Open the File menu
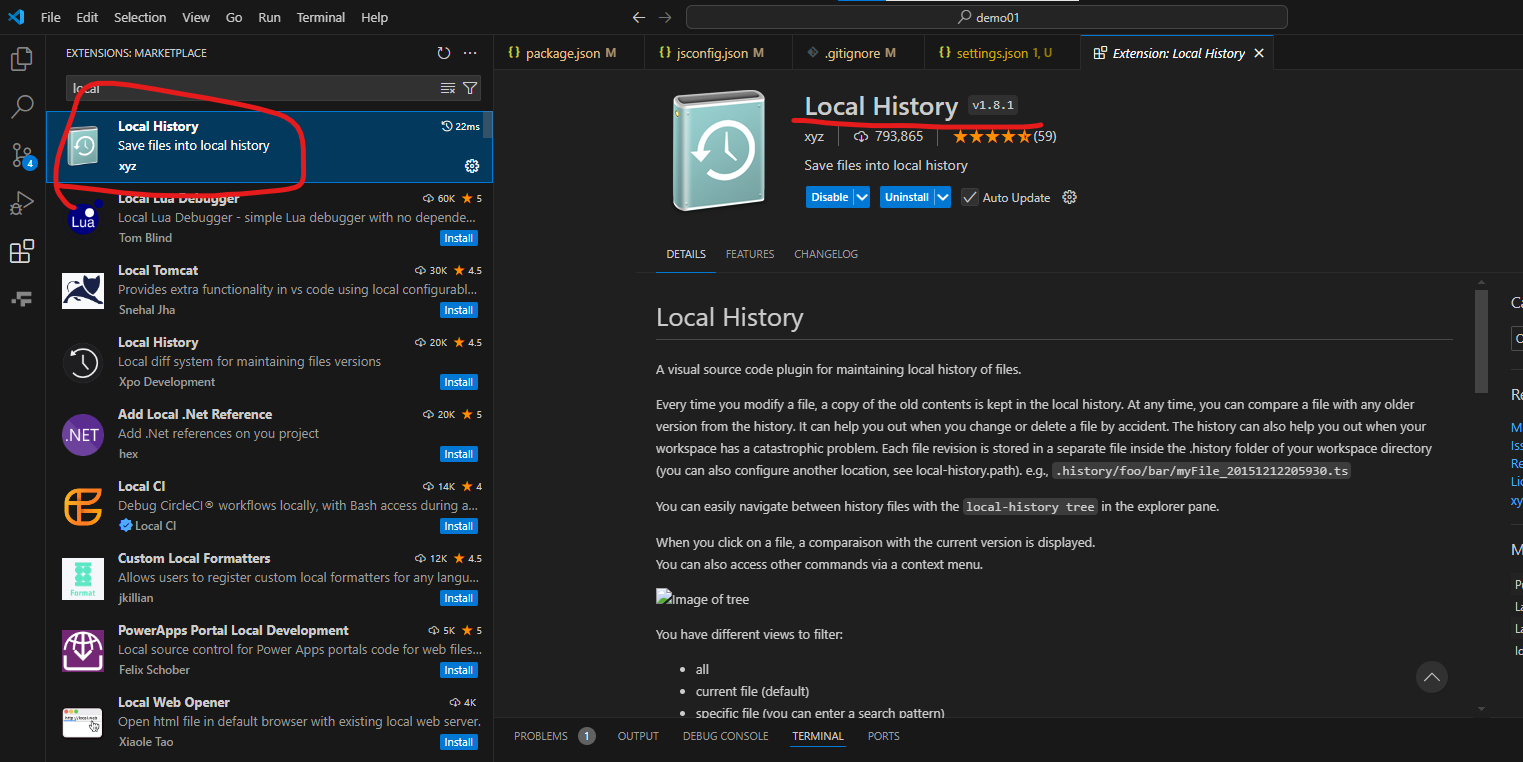This screenshot has height=762, width=1523. coord(51,17)
